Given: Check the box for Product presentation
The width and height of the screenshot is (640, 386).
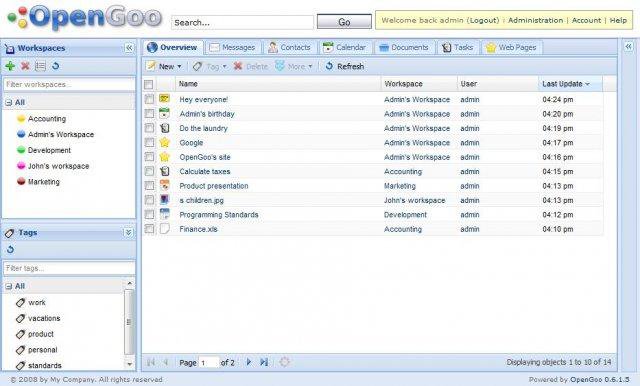Looking at the screenshot, I should 149,185.
